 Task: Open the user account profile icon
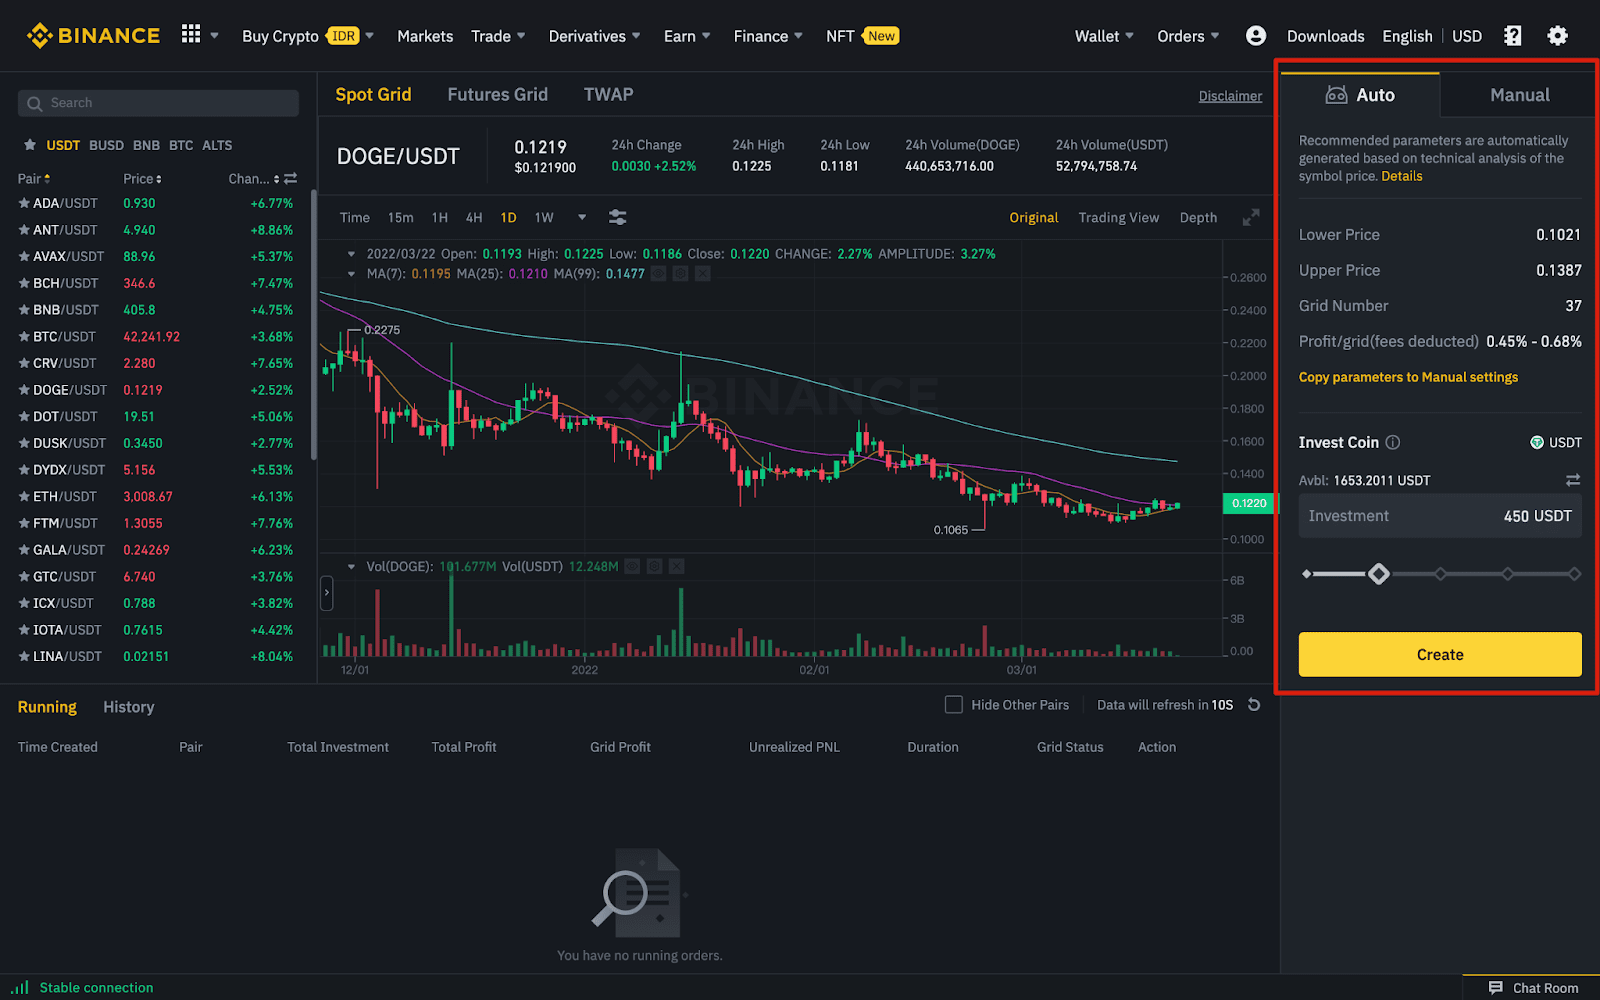1256,36
